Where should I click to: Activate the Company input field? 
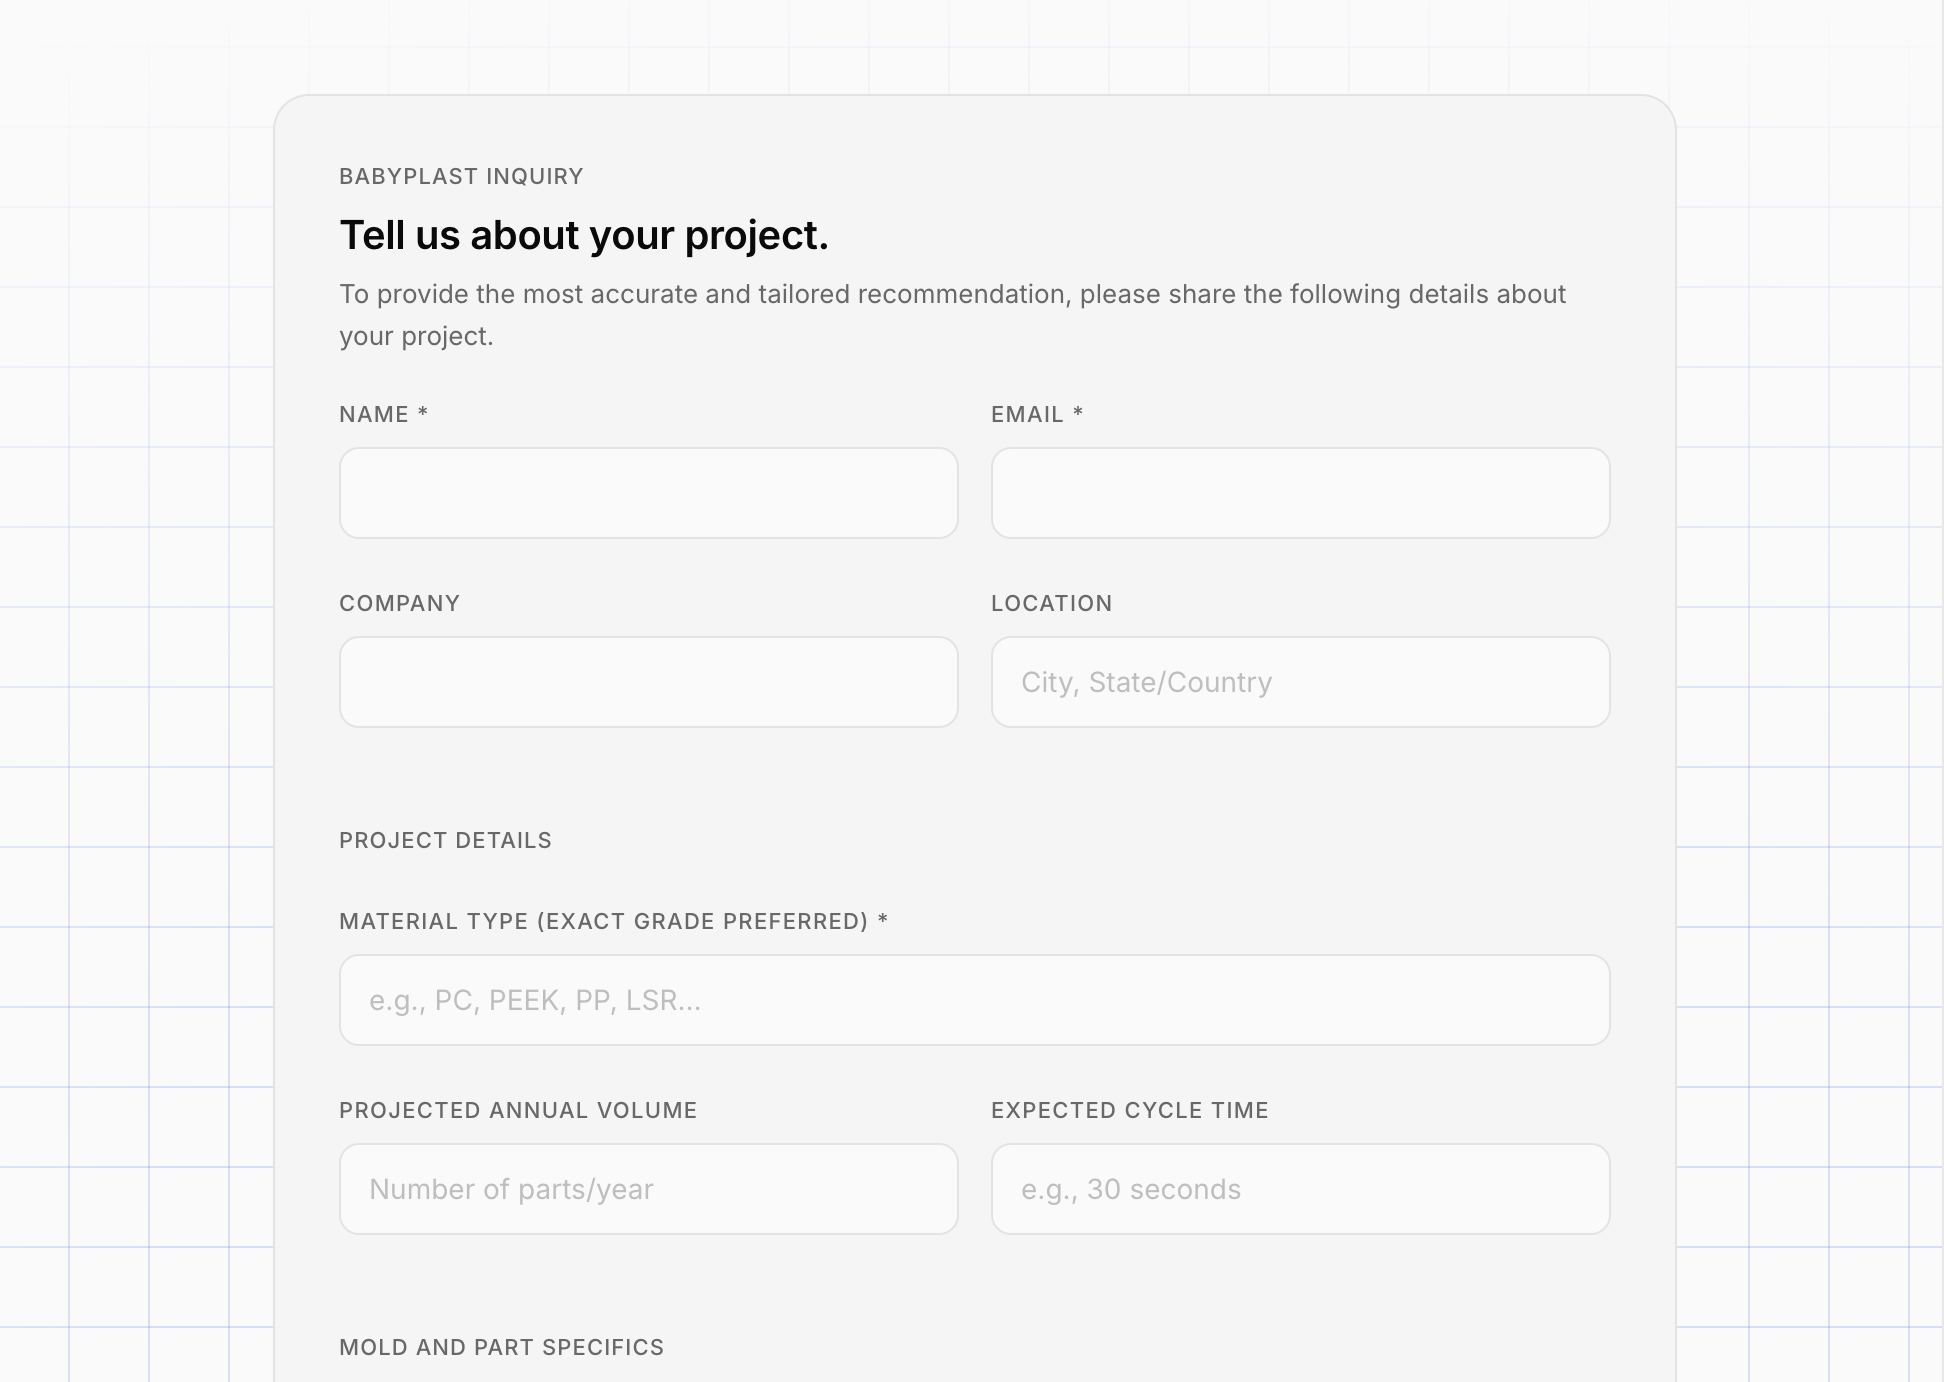coord(649,682)
